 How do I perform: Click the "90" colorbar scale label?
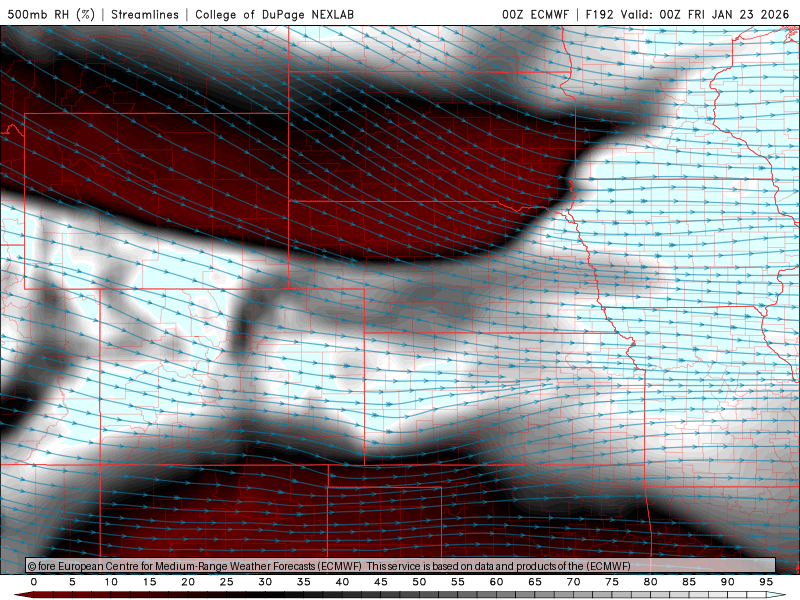(x=728, y=582)
